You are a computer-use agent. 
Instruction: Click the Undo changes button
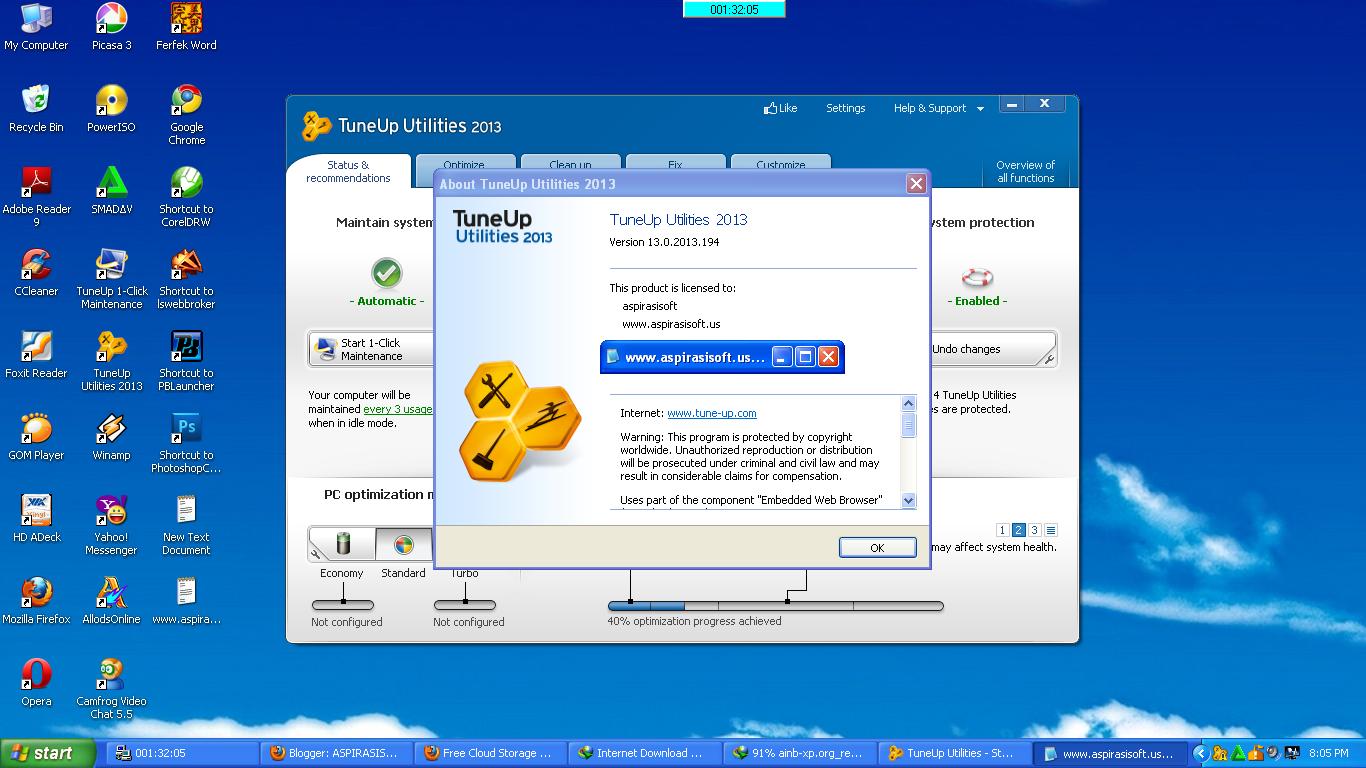coord(993,349)
